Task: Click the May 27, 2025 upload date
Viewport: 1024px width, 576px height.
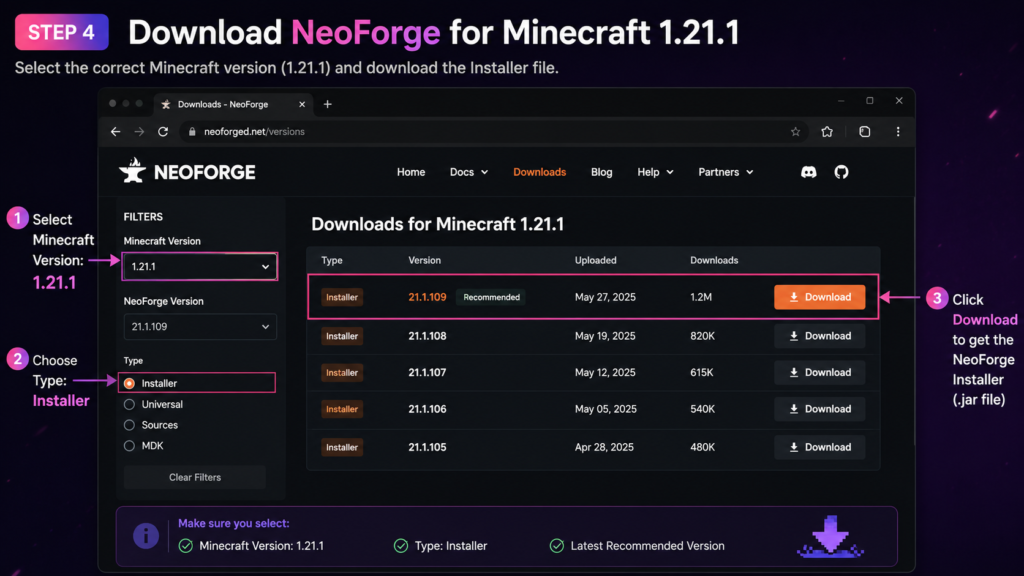Action: point(605,297)
